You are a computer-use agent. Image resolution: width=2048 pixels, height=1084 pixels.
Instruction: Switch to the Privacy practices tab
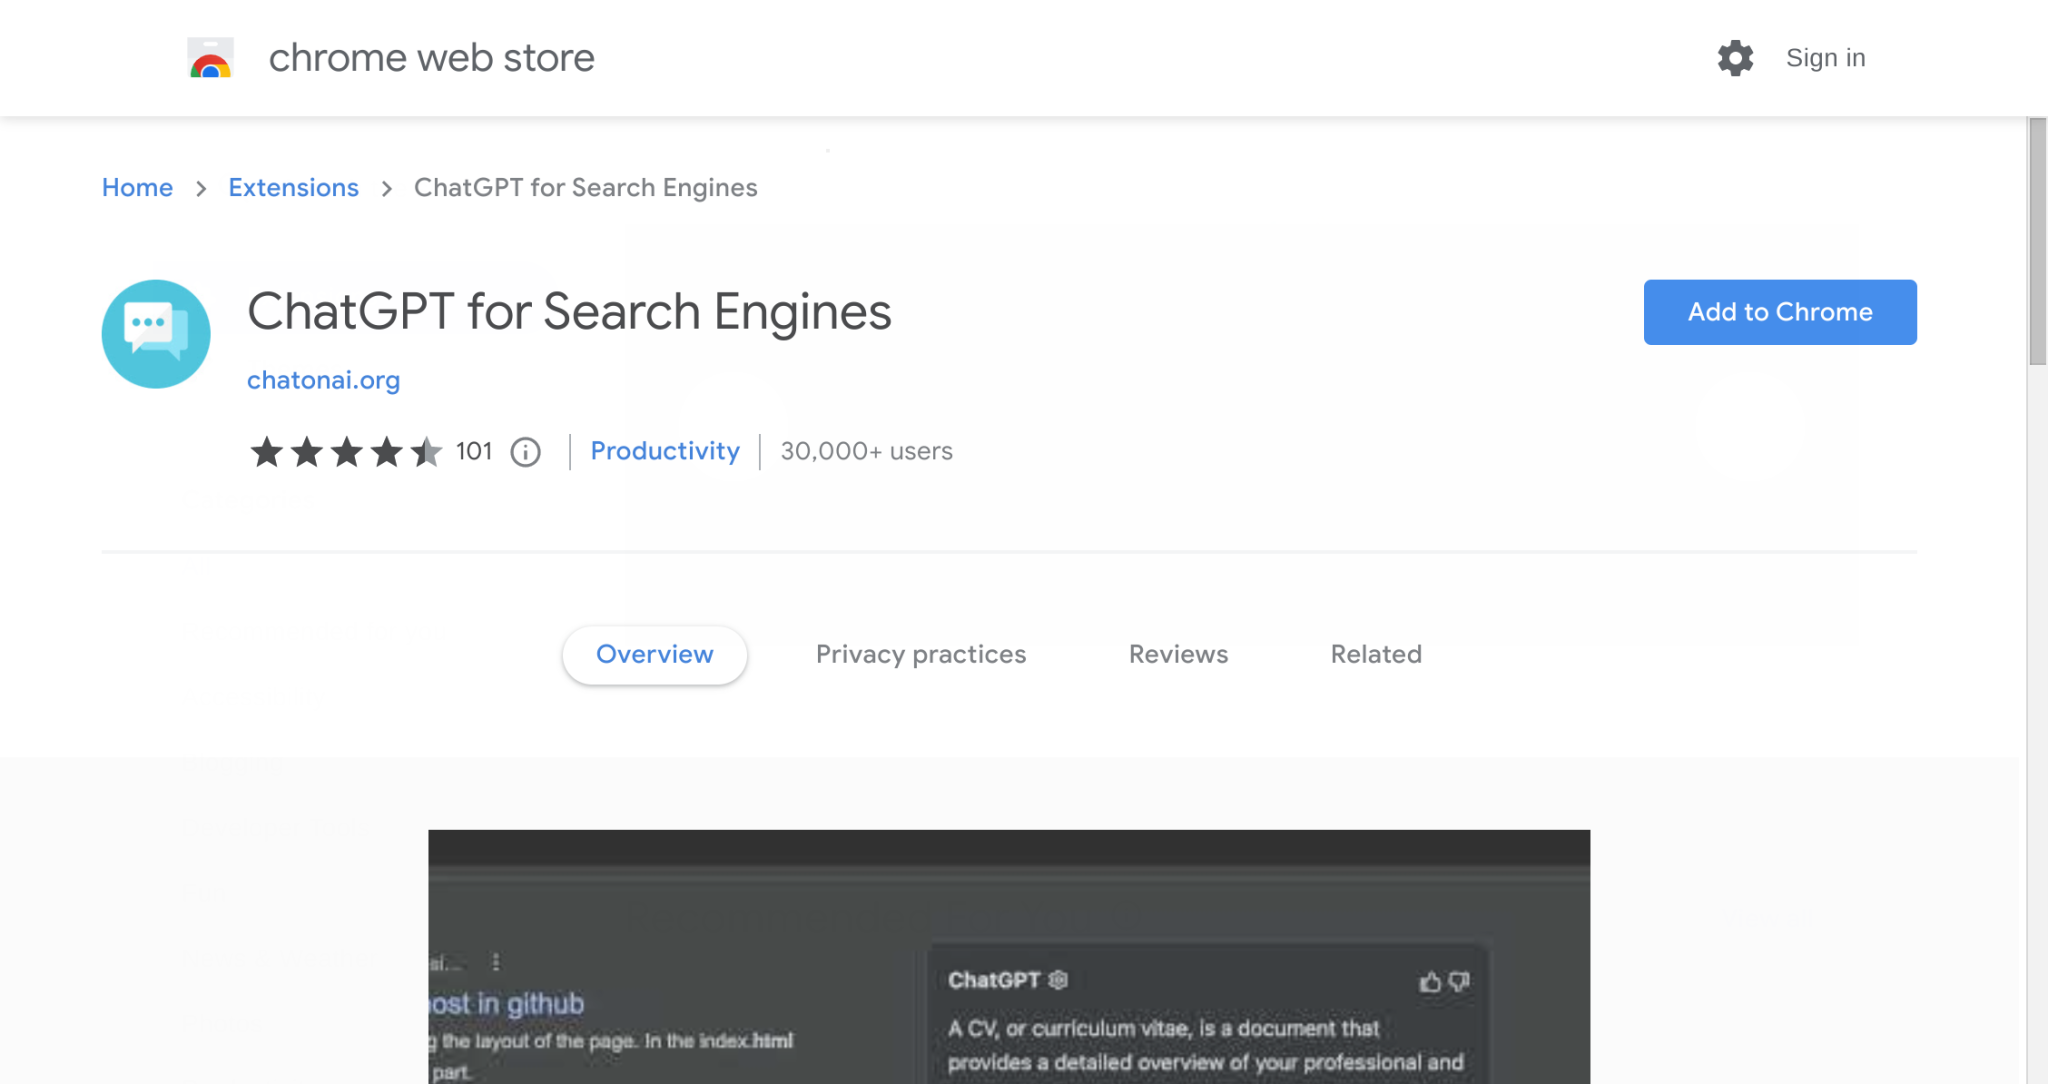point(921,655)
